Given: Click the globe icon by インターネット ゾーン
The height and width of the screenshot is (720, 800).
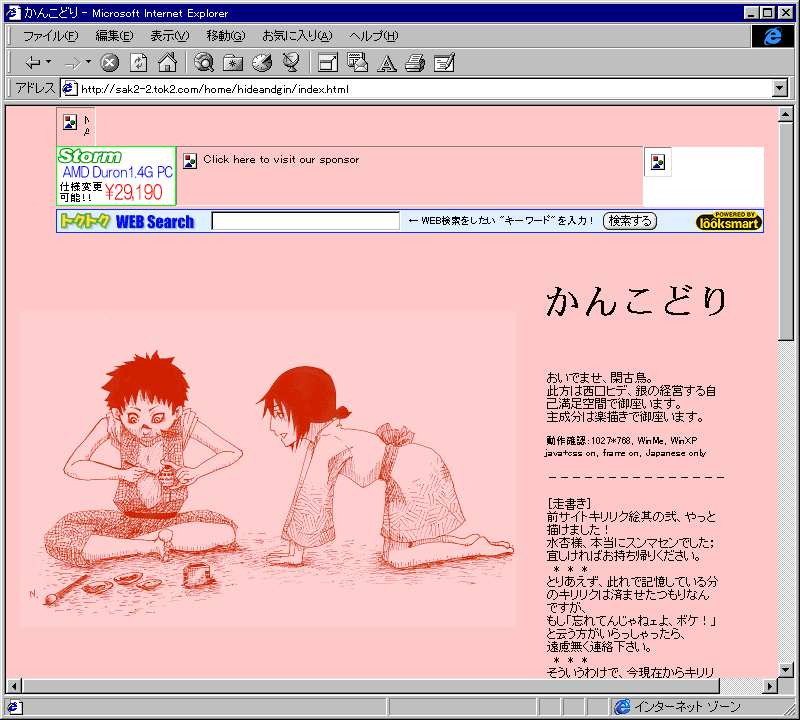Looking at the screenshot, I should [622, 707].
